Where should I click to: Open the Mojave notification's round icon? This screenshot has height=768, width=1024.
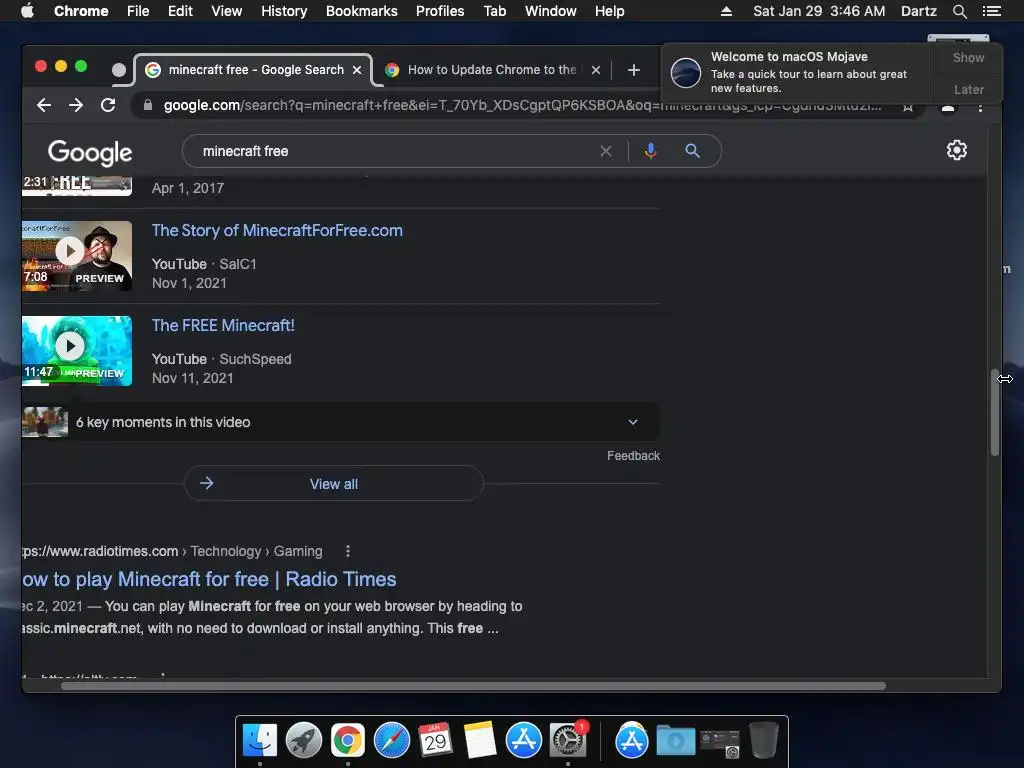coord(686,72)
